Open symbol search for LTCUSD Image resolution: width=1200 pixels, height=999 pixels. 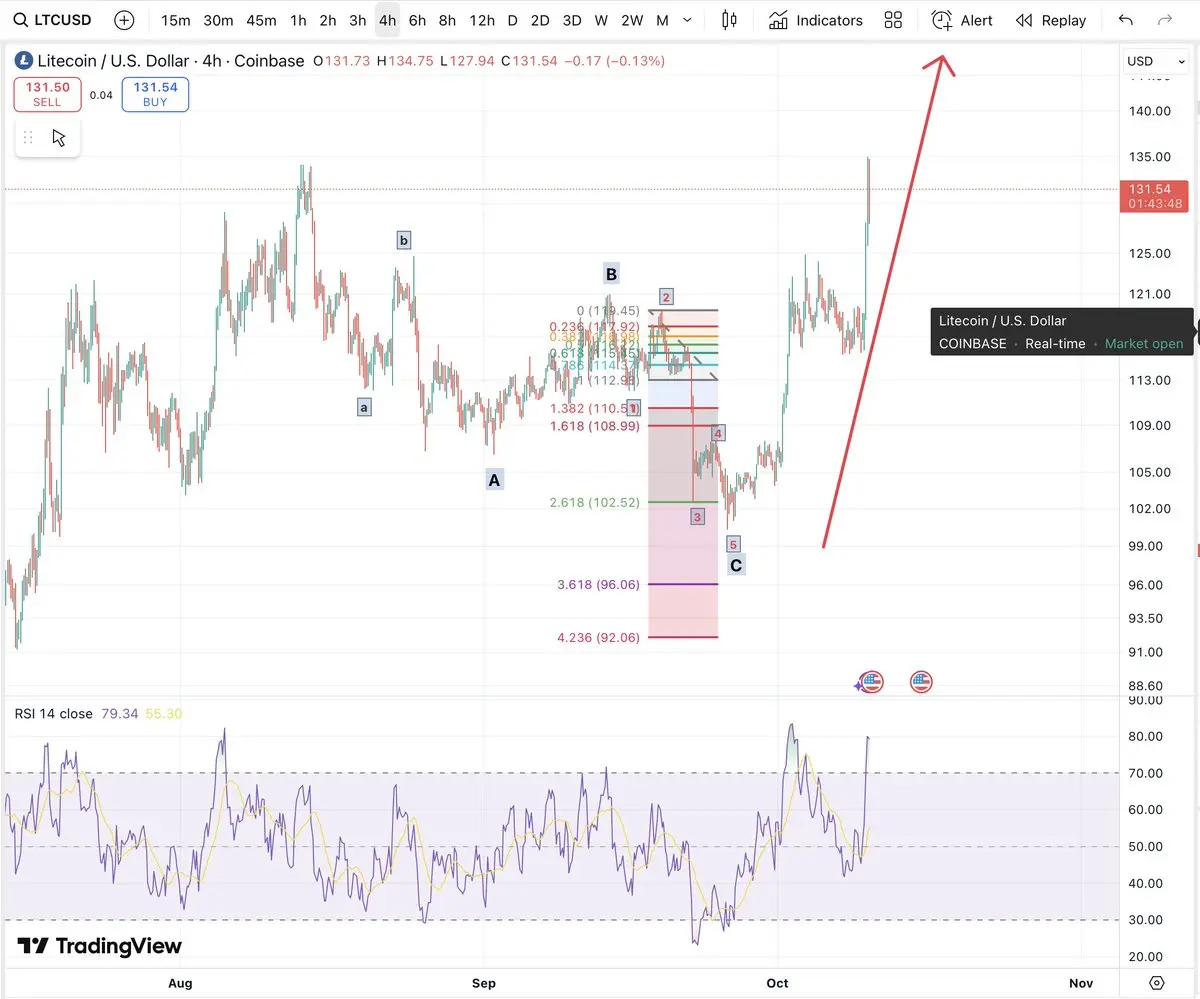coord(55,20)
